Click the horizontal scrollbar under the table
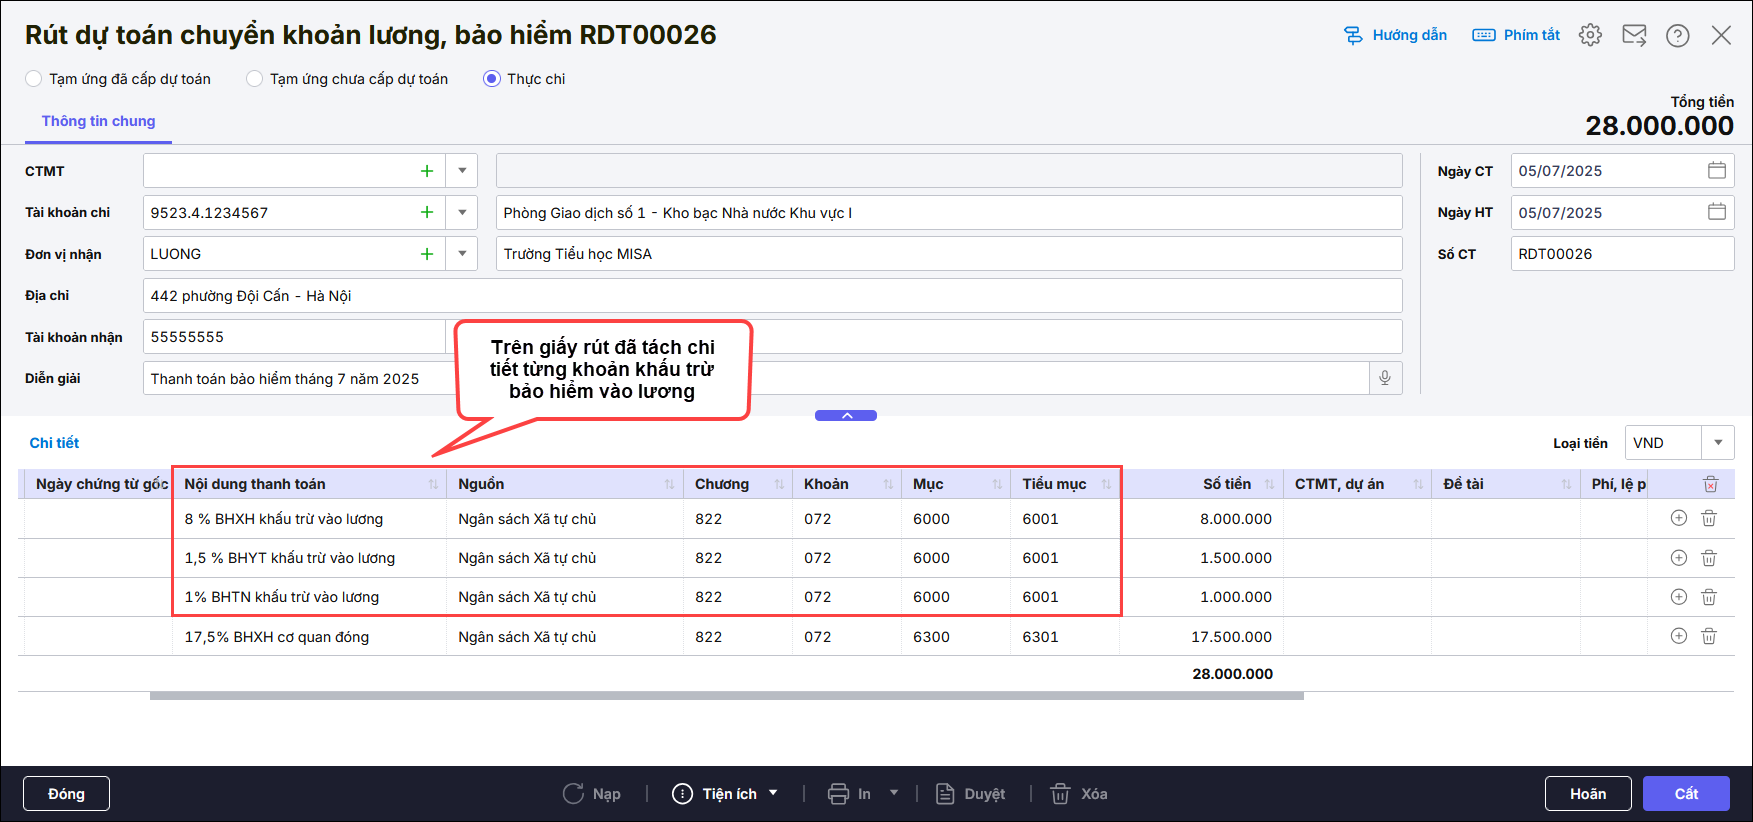 coord(726,696)
